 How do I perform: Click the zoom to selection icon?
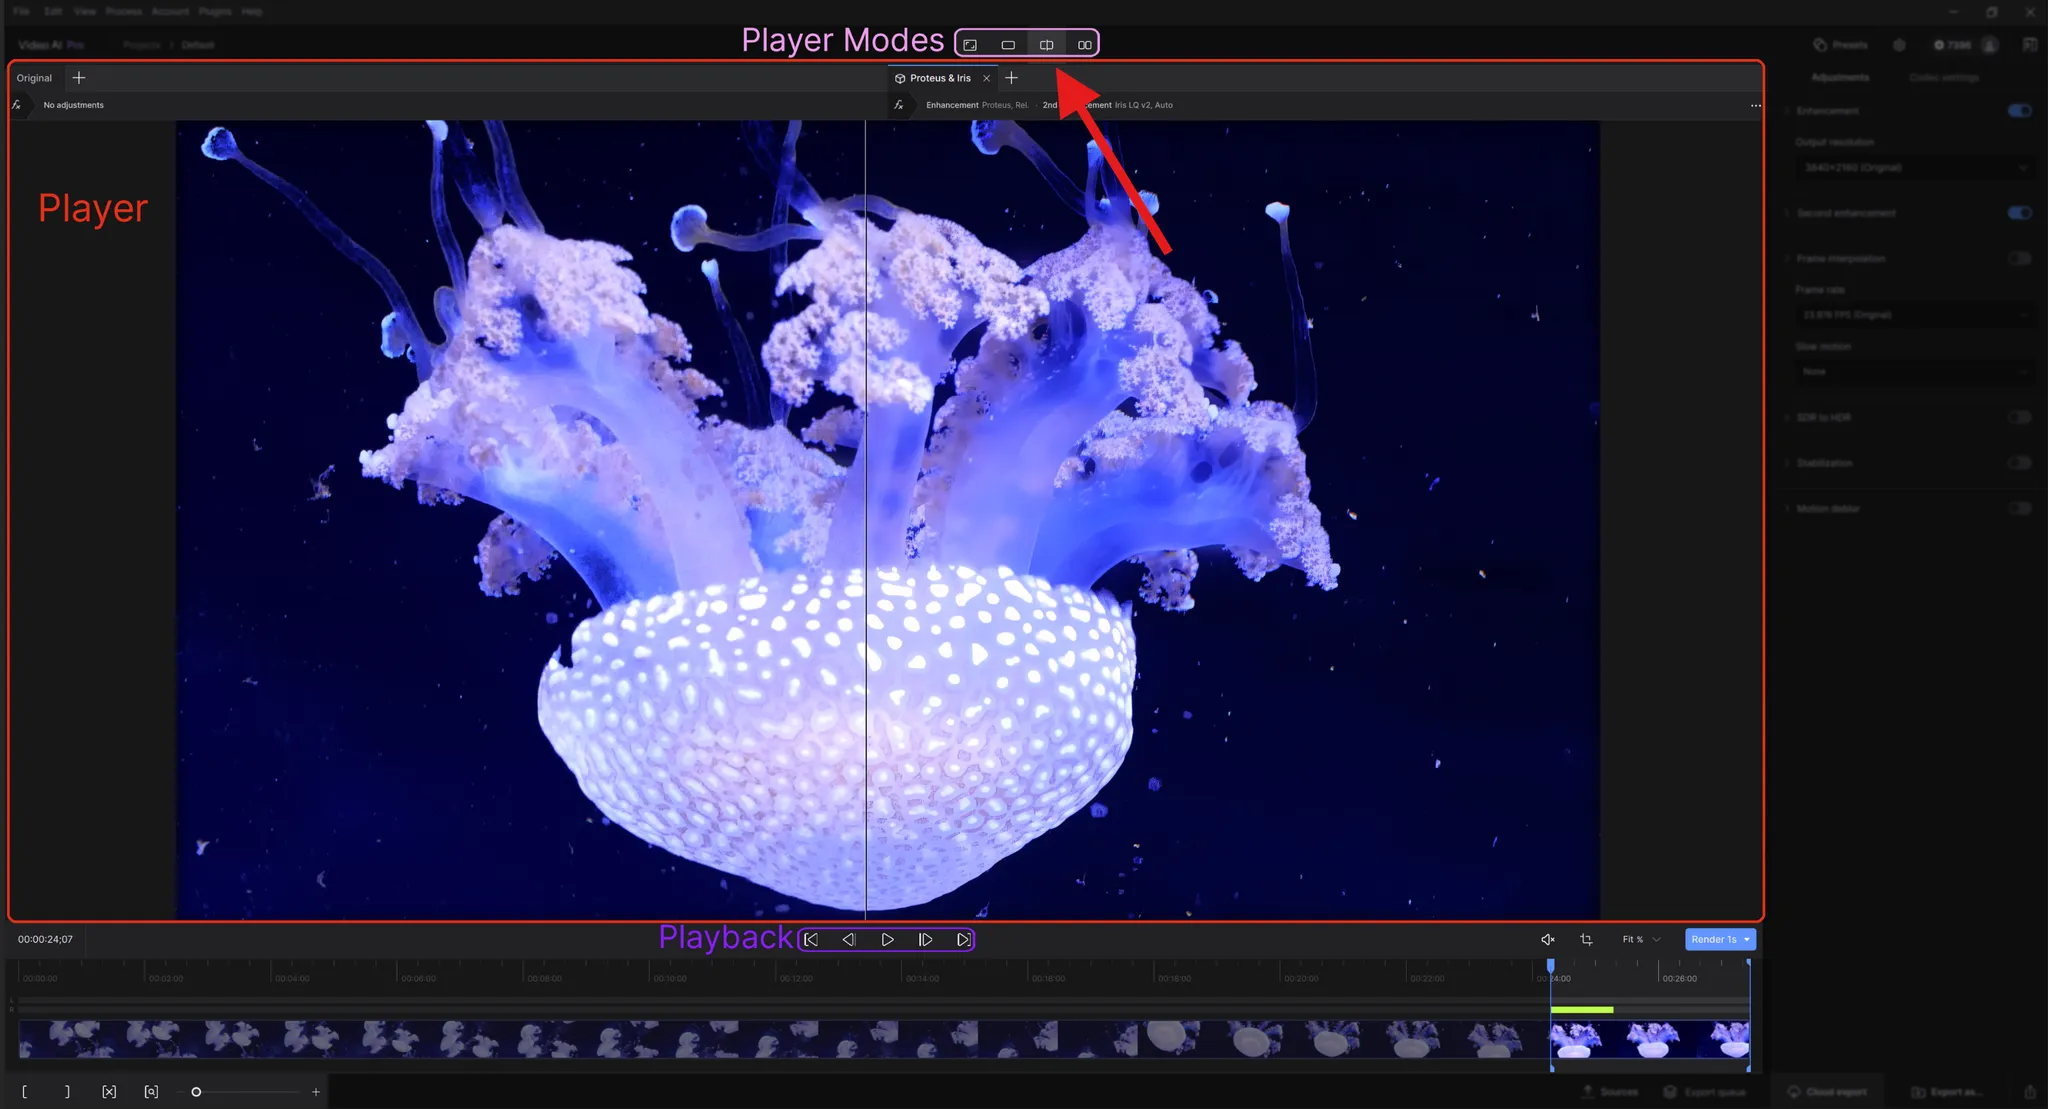point(151,1092)
